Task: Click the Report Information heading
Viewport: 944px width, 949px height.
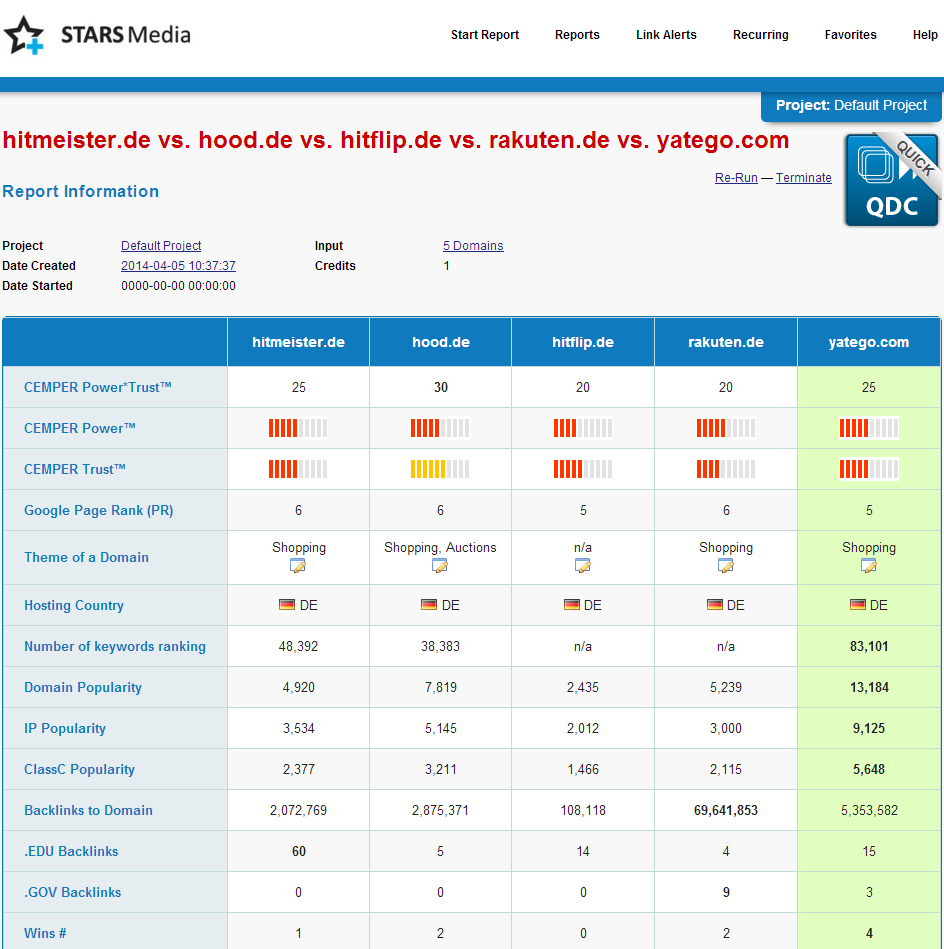Action: [80, 191]
